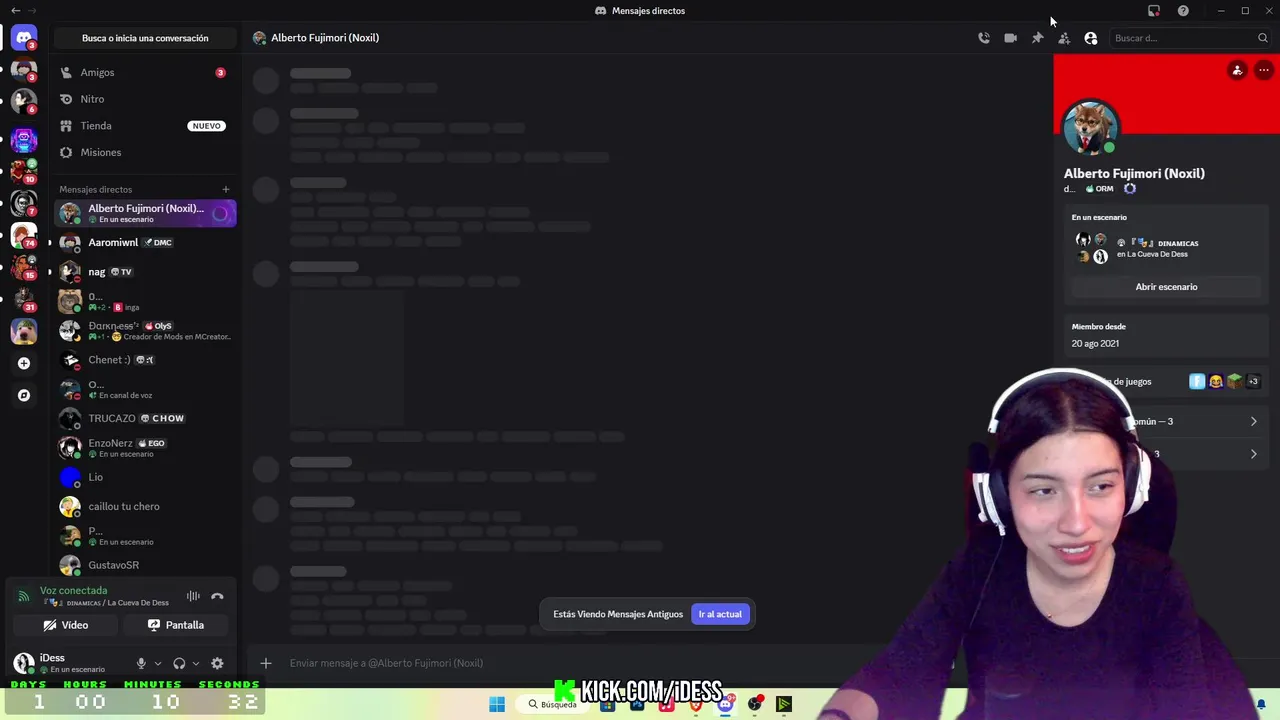Open the nag direct message
The width and height of the screenshot is (1280, 720).
[x=145, y=272]
